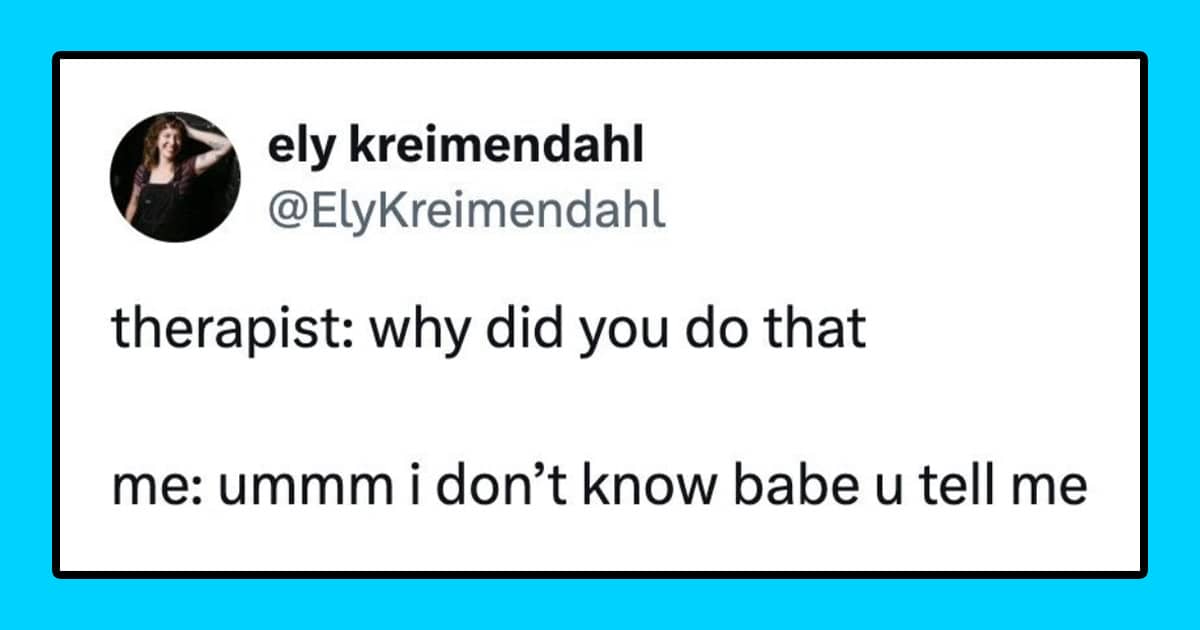1200x630 pixels.
Task: Click the line "therapist: why did you do that"
Action: tap(488, 331)
